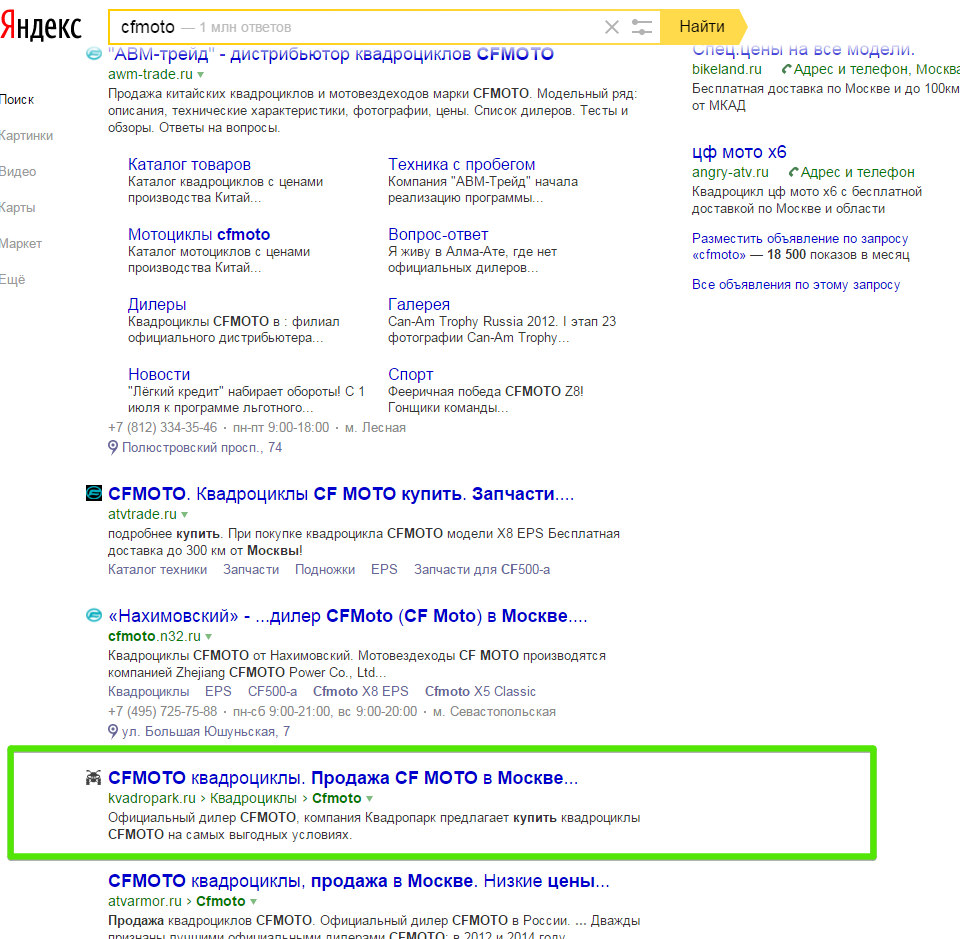Click the kvadropark.ru ATV favicon
Screen dimensions: 960x939
click(93, 777)
